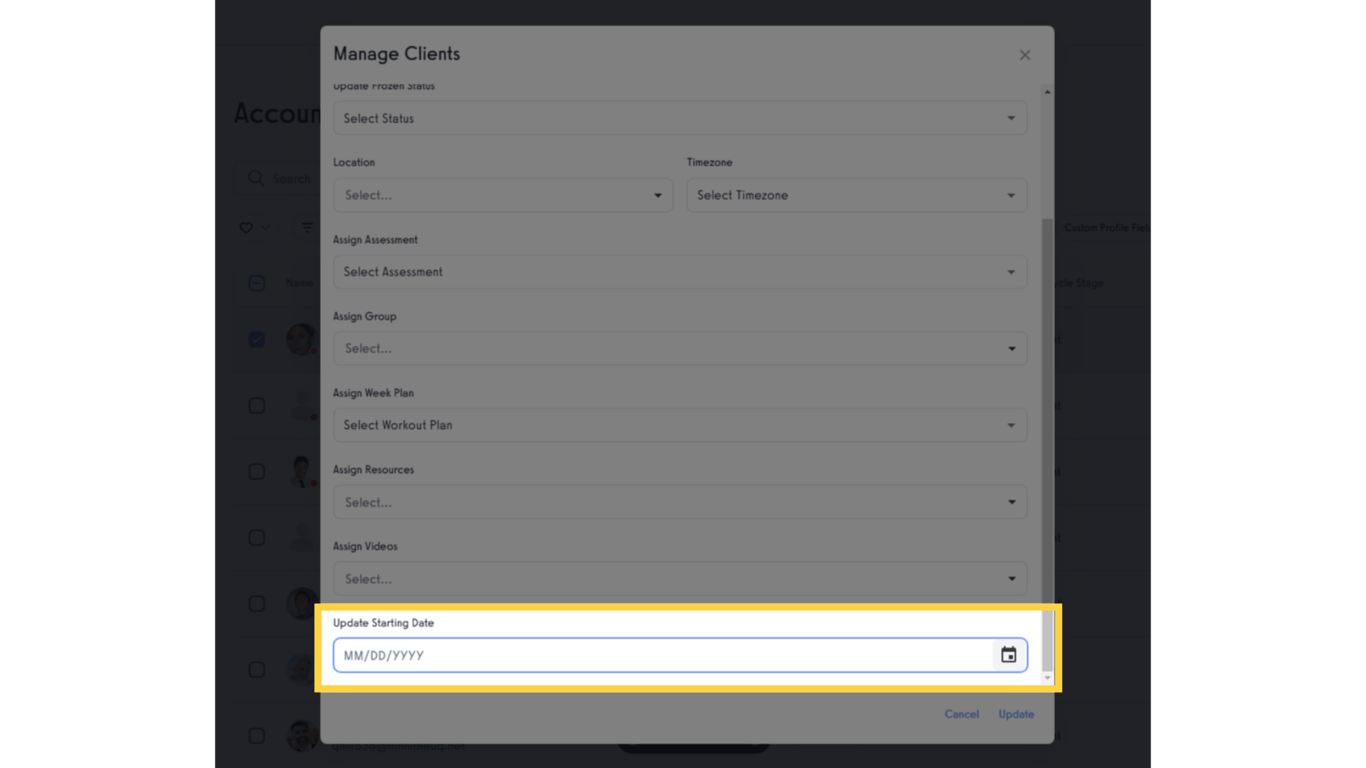Close the Manage Clients dialog
Screen dimensions: 1366x768
click(1024, 55)
